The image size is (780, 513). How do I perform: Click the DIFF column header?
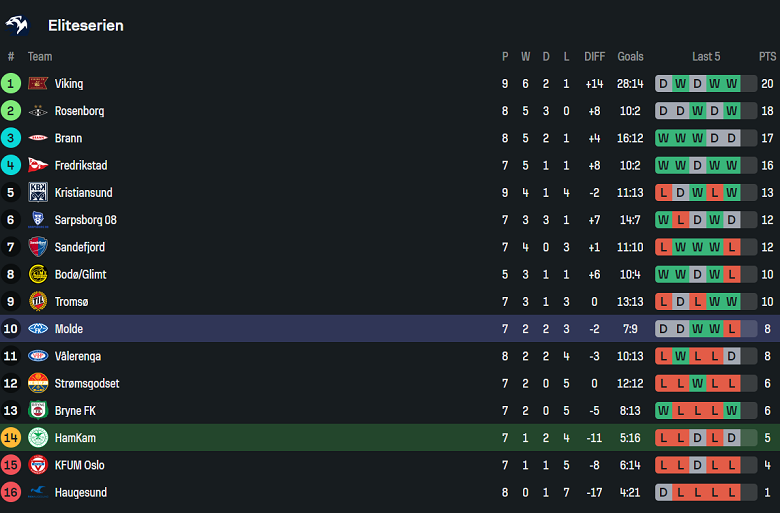click(x=594, y=57)
